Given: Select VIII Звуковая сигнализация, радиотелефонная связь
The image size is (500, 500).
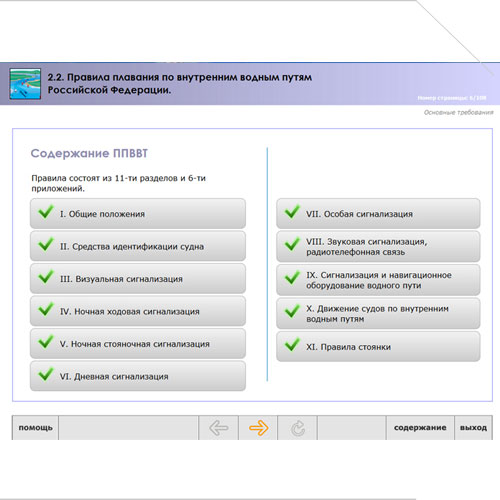Looking at the screenshot, I should pyautogui.click(x=378, y=246).
